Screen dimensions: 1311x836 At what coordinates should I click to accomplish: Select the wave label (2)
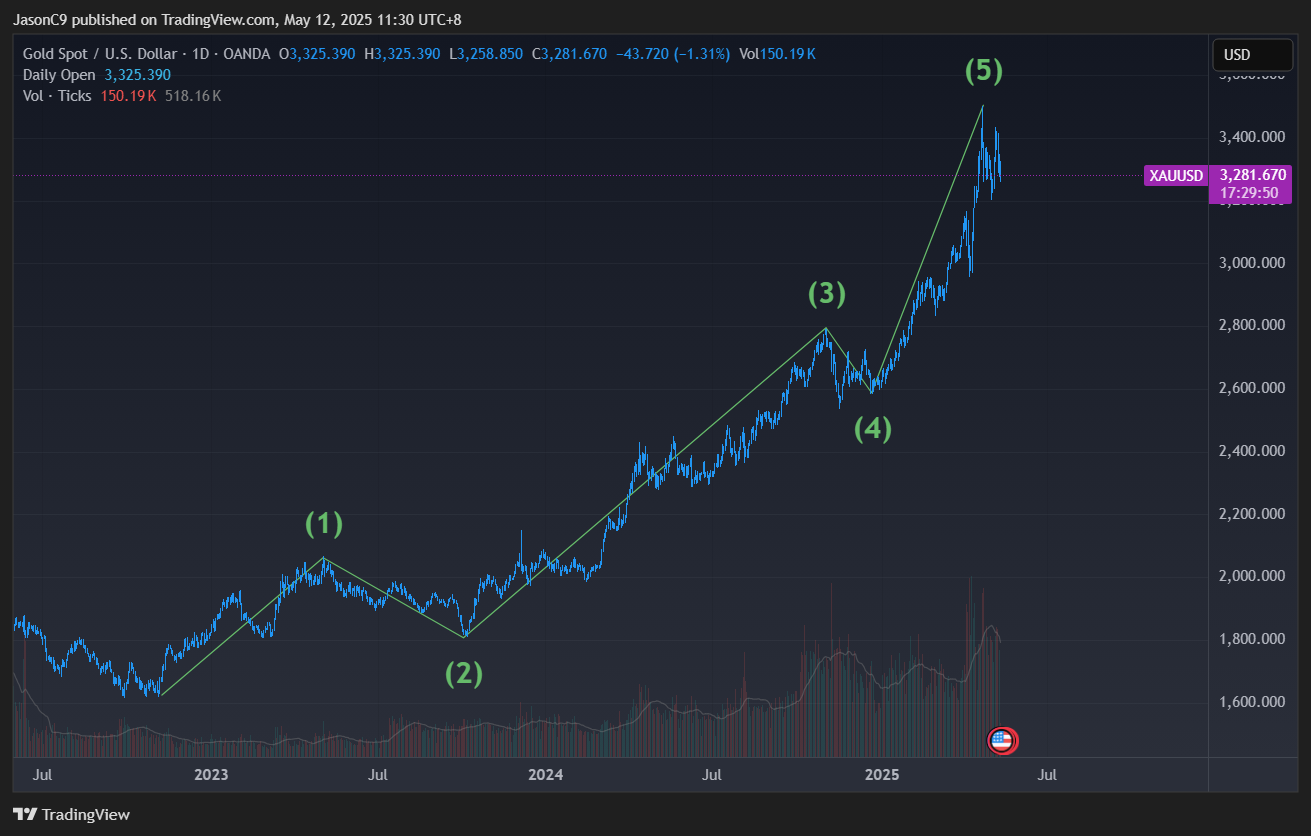click(x=464, y=673)
